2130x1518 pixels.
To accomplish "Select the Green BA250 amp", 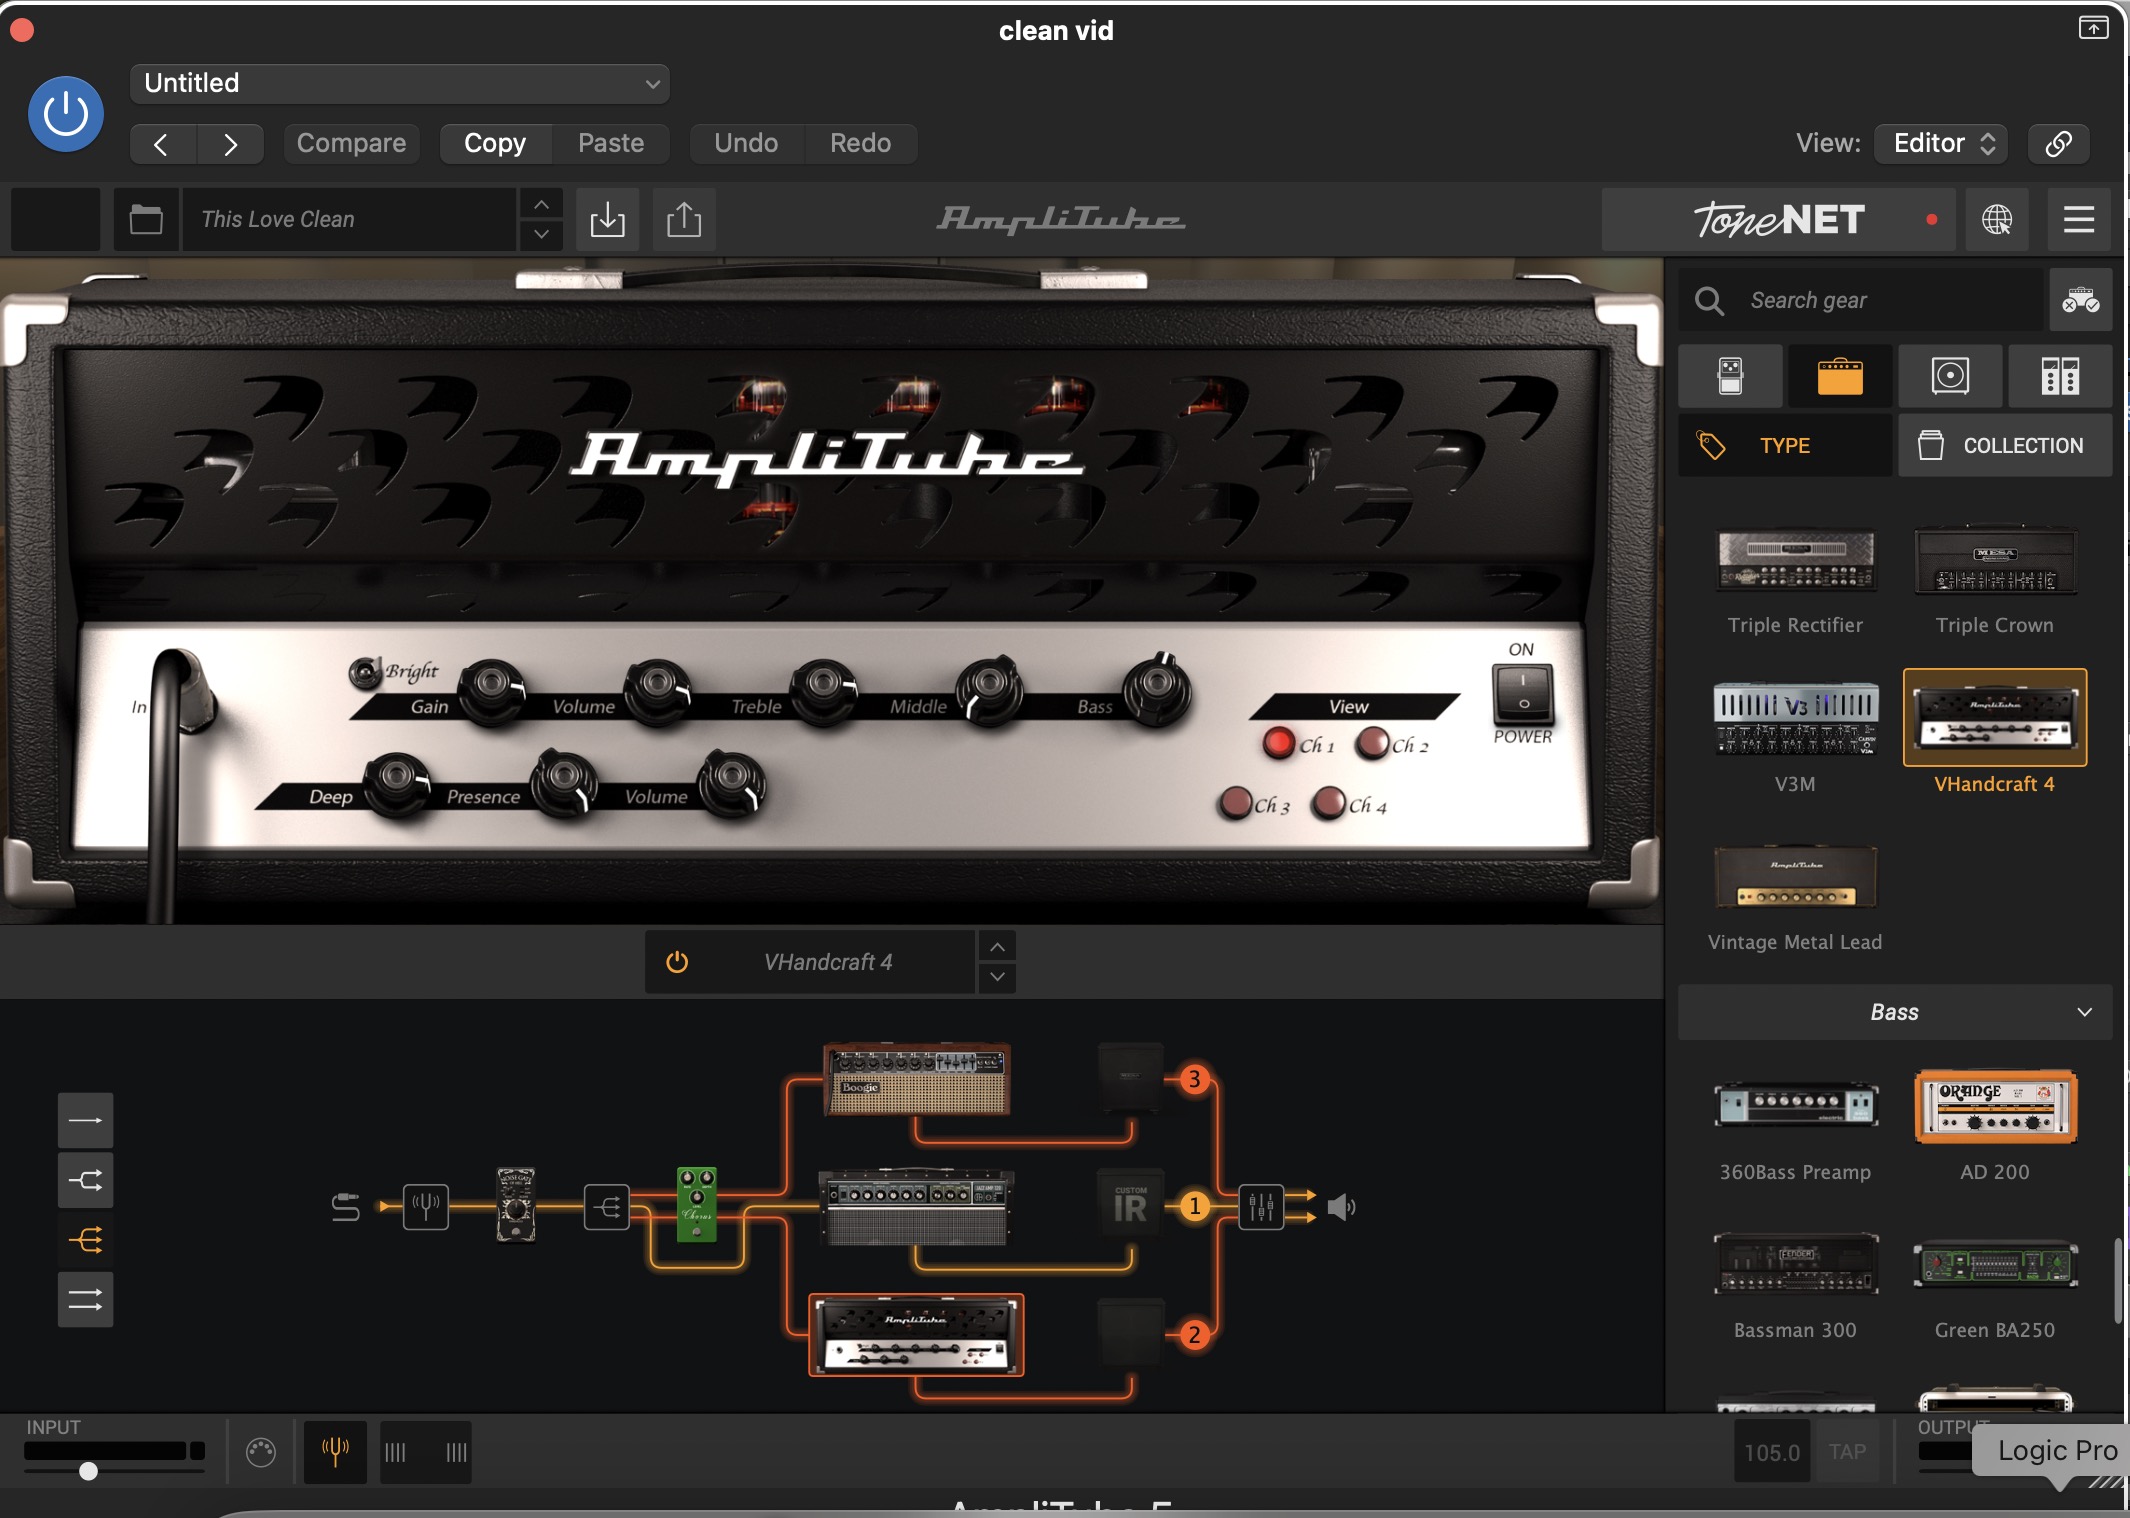I will click(1995, 1265).
